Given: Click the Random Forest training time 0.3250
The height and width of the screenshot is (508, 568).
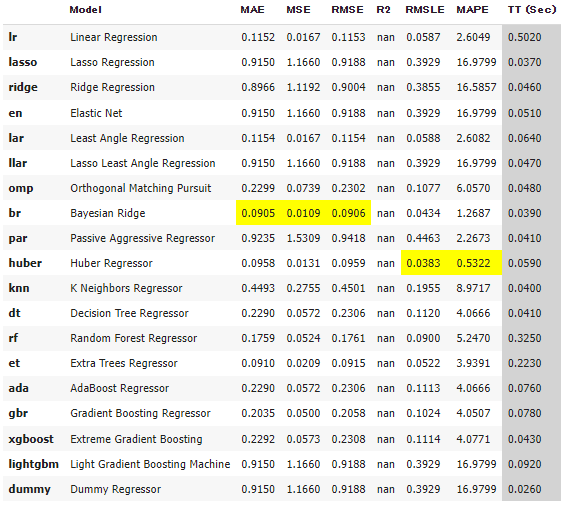Looking at the screenshot, I should pyautogui.click(x=525, y=338).
